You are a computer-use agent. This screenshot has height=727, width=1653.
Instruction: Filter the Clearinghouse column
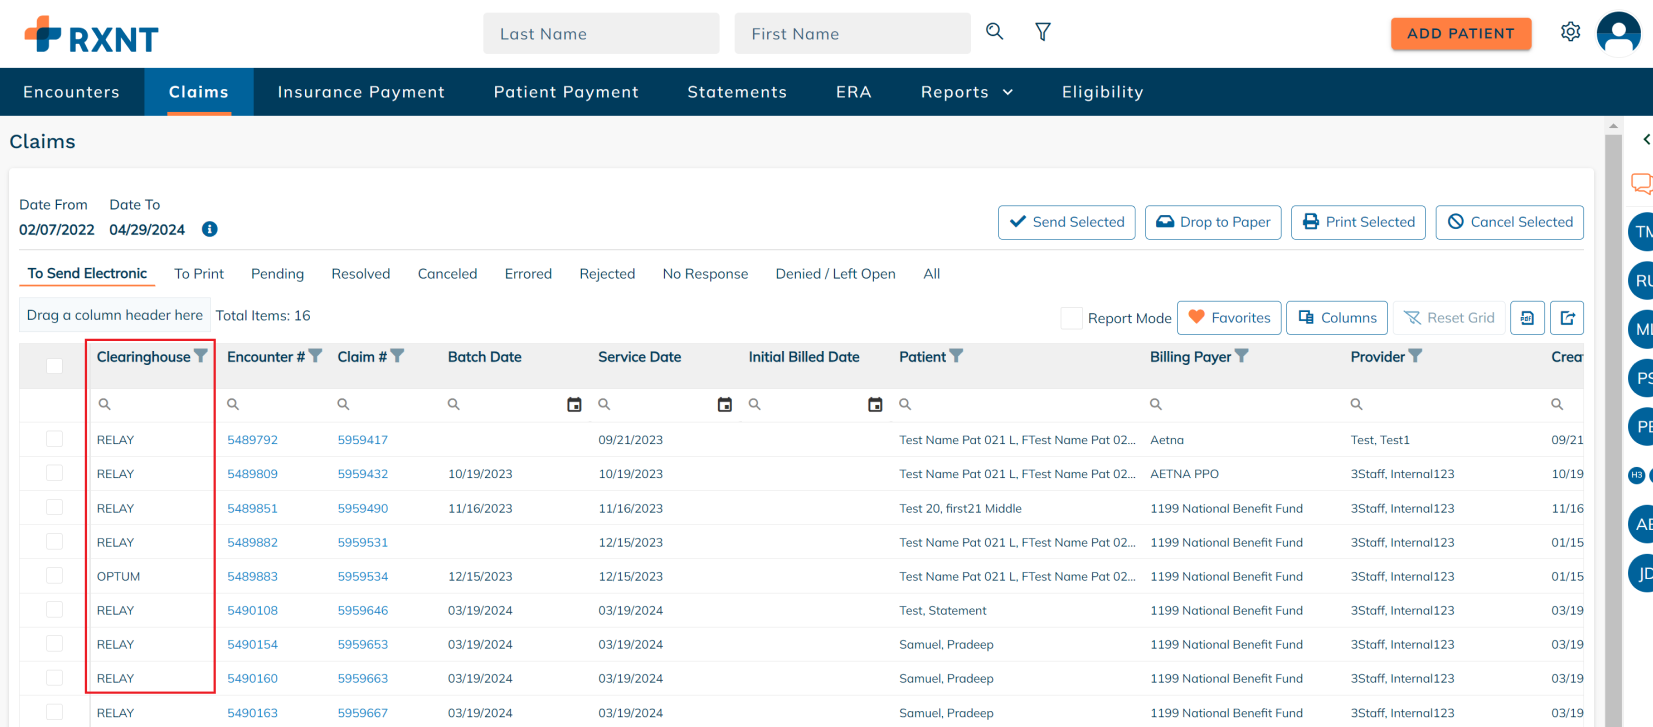point(201,356)
